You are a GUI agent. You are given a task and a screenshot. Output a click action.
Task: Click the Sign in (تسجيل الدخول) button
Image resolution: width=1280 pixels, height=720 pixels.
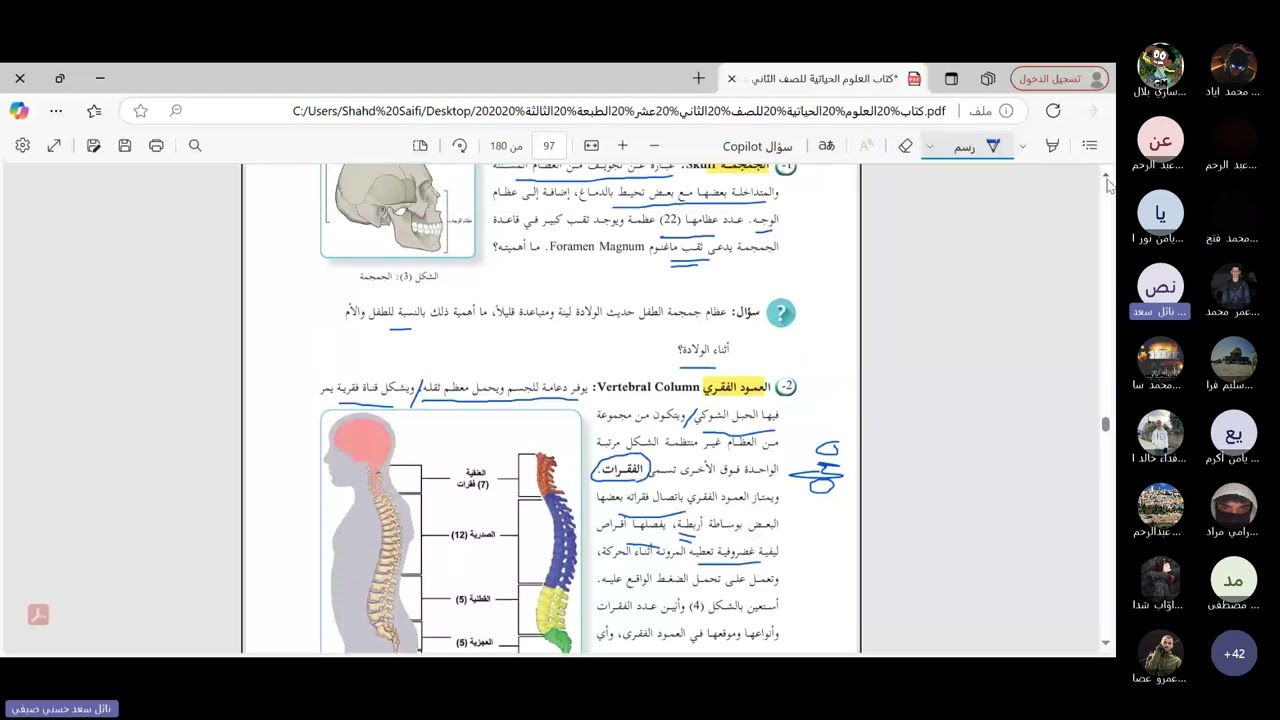coord(1060,78)
